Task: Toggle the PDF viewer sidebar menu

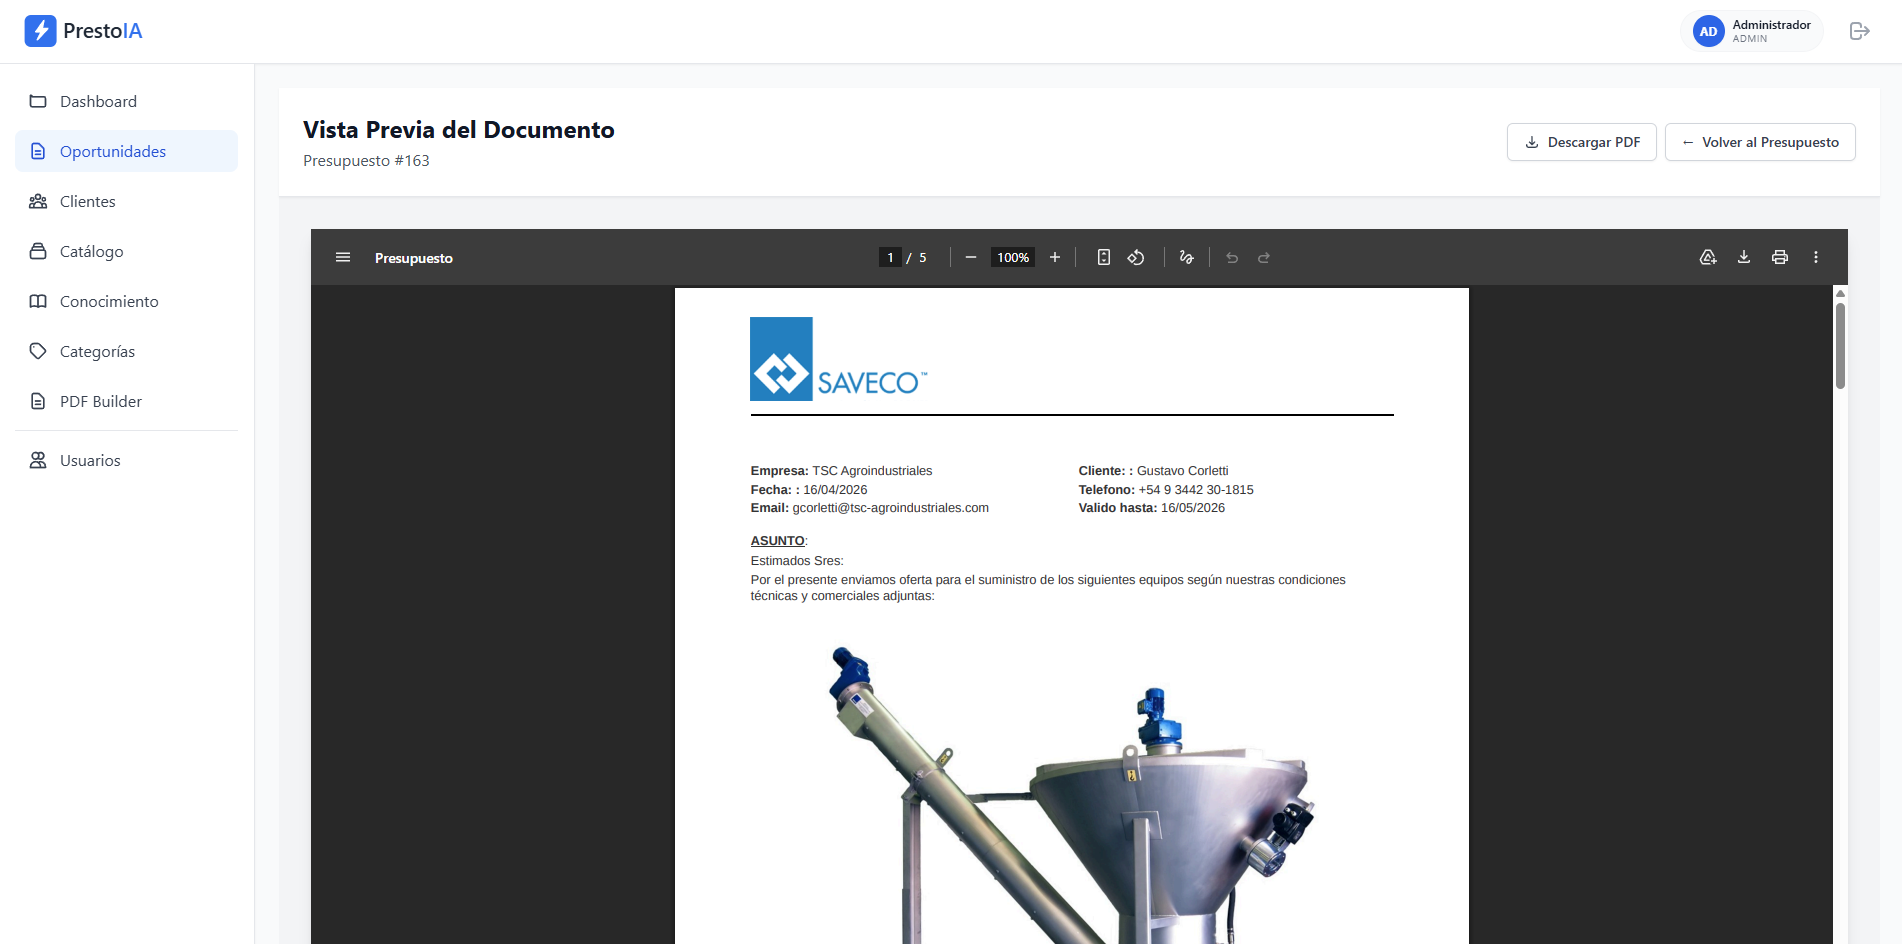Action: 343,257
